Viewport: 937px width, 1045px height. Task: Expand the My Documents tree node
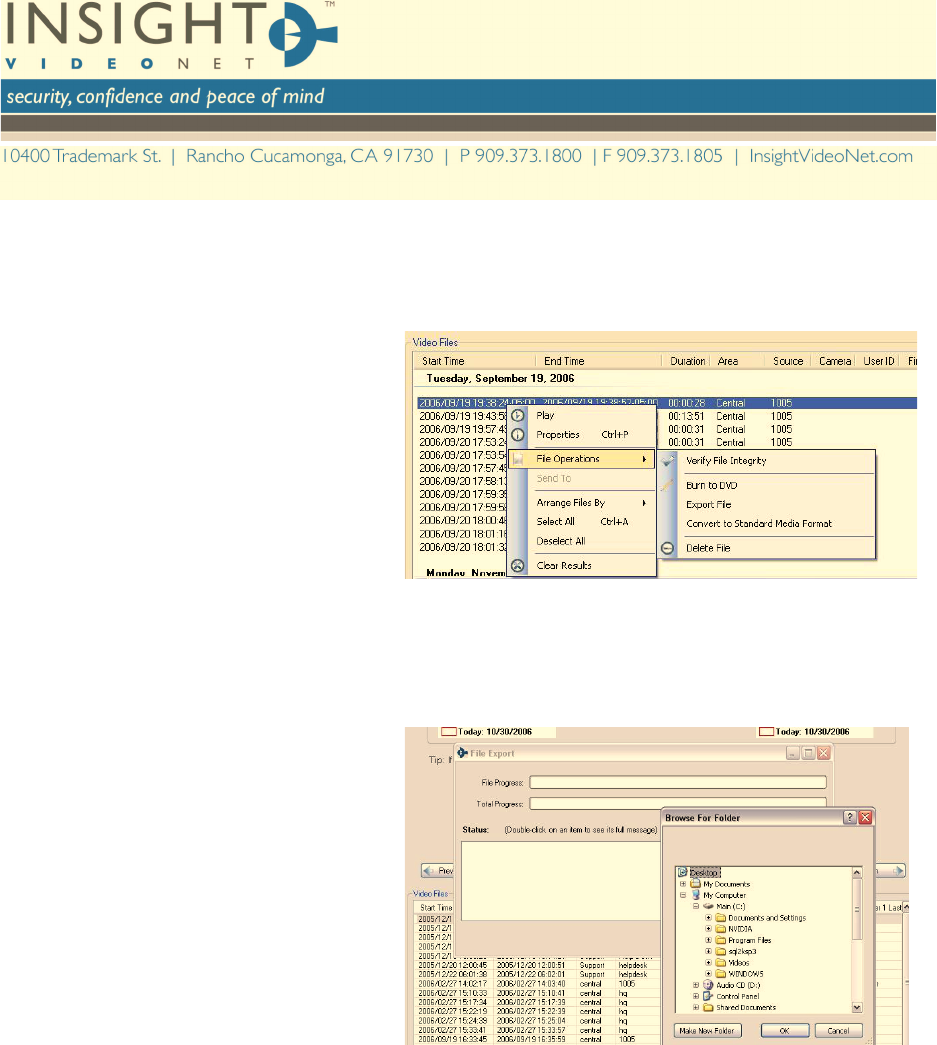point(683,884)
